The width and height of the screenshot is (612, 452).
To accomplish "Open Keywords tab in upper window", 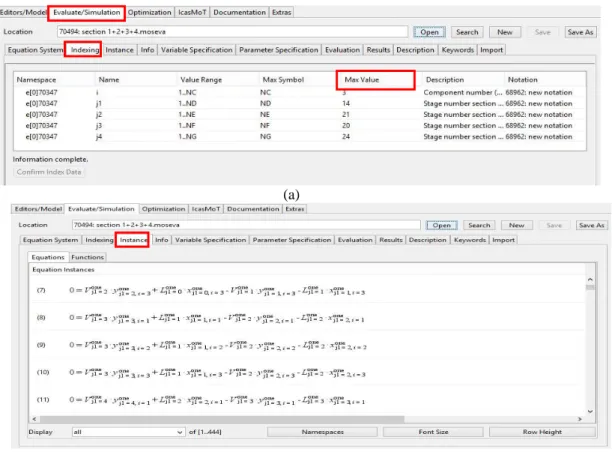I will coord(457,50).
